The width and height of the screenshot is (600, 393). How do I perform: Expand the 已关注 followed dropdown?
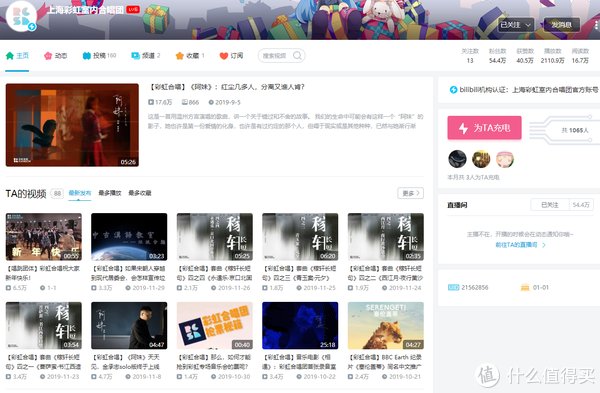516,25
